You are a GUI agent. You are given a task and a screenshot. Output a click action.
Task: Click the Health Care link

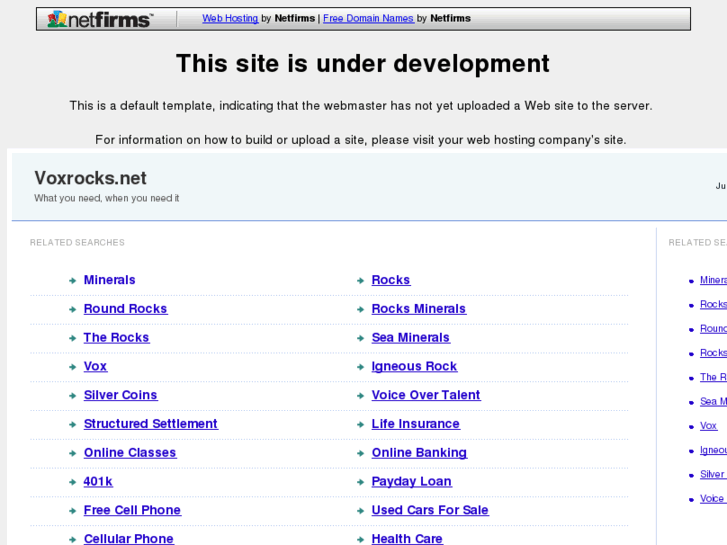pos(407,539)
